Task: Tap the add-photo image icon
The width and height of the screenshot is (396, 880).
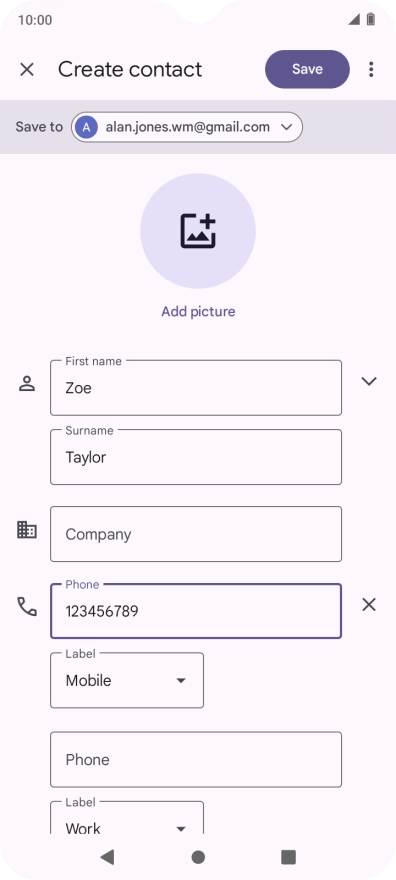Action: (198, 231)
